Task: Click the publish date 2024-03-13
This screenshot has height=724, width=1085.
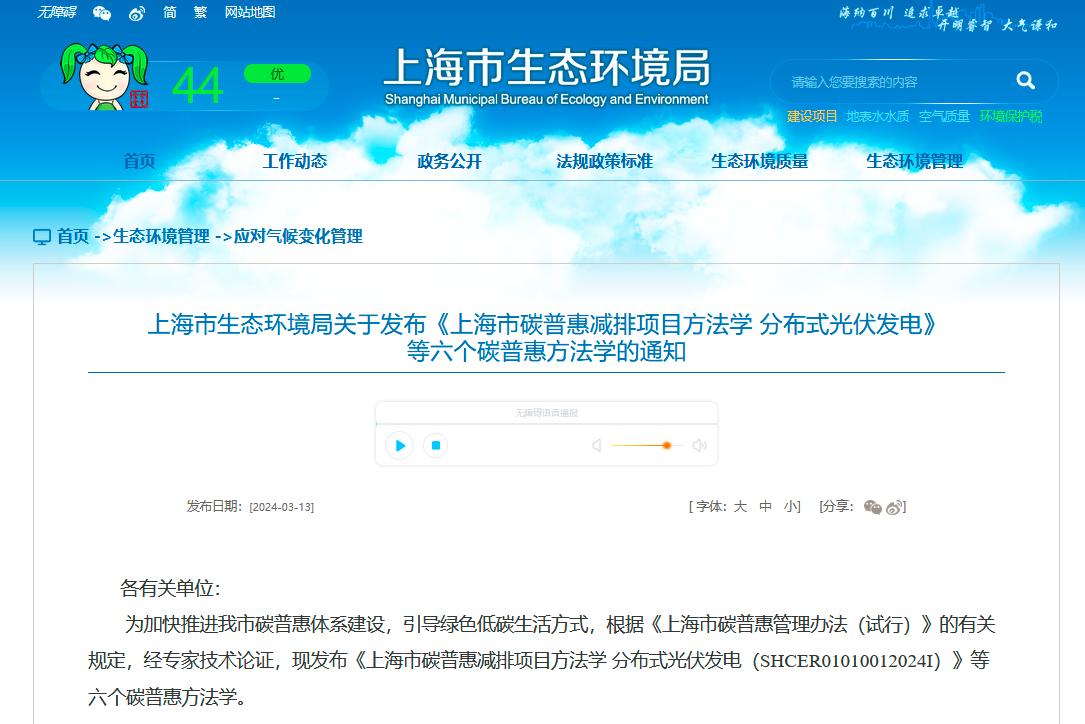Action: click(282, 507)
